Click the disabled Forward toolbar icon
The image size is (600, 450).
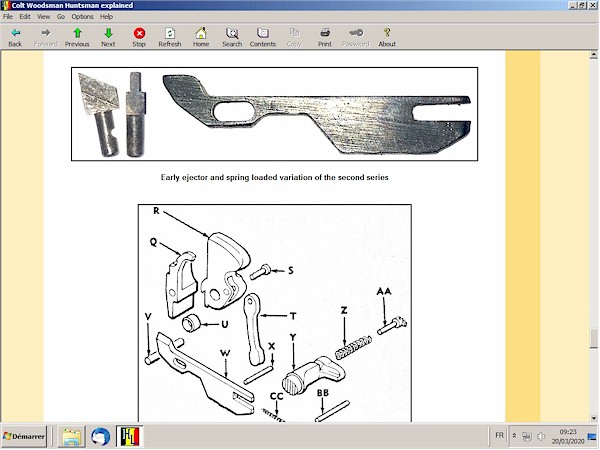click(46, 33)
